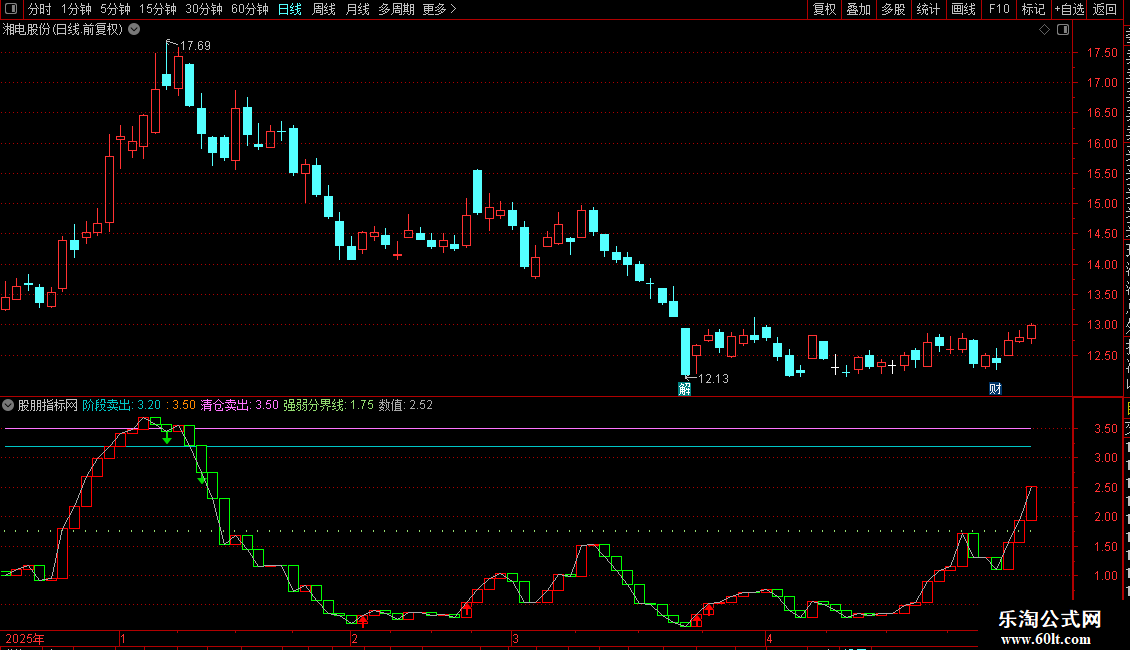Click the 叠加 overlay button

tap(859, 9)
